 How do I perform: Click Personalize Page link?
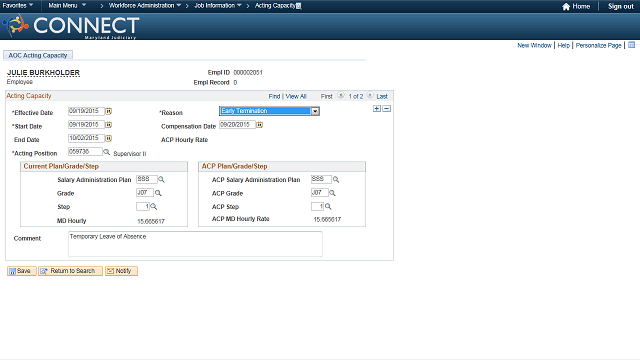(598, 45)
